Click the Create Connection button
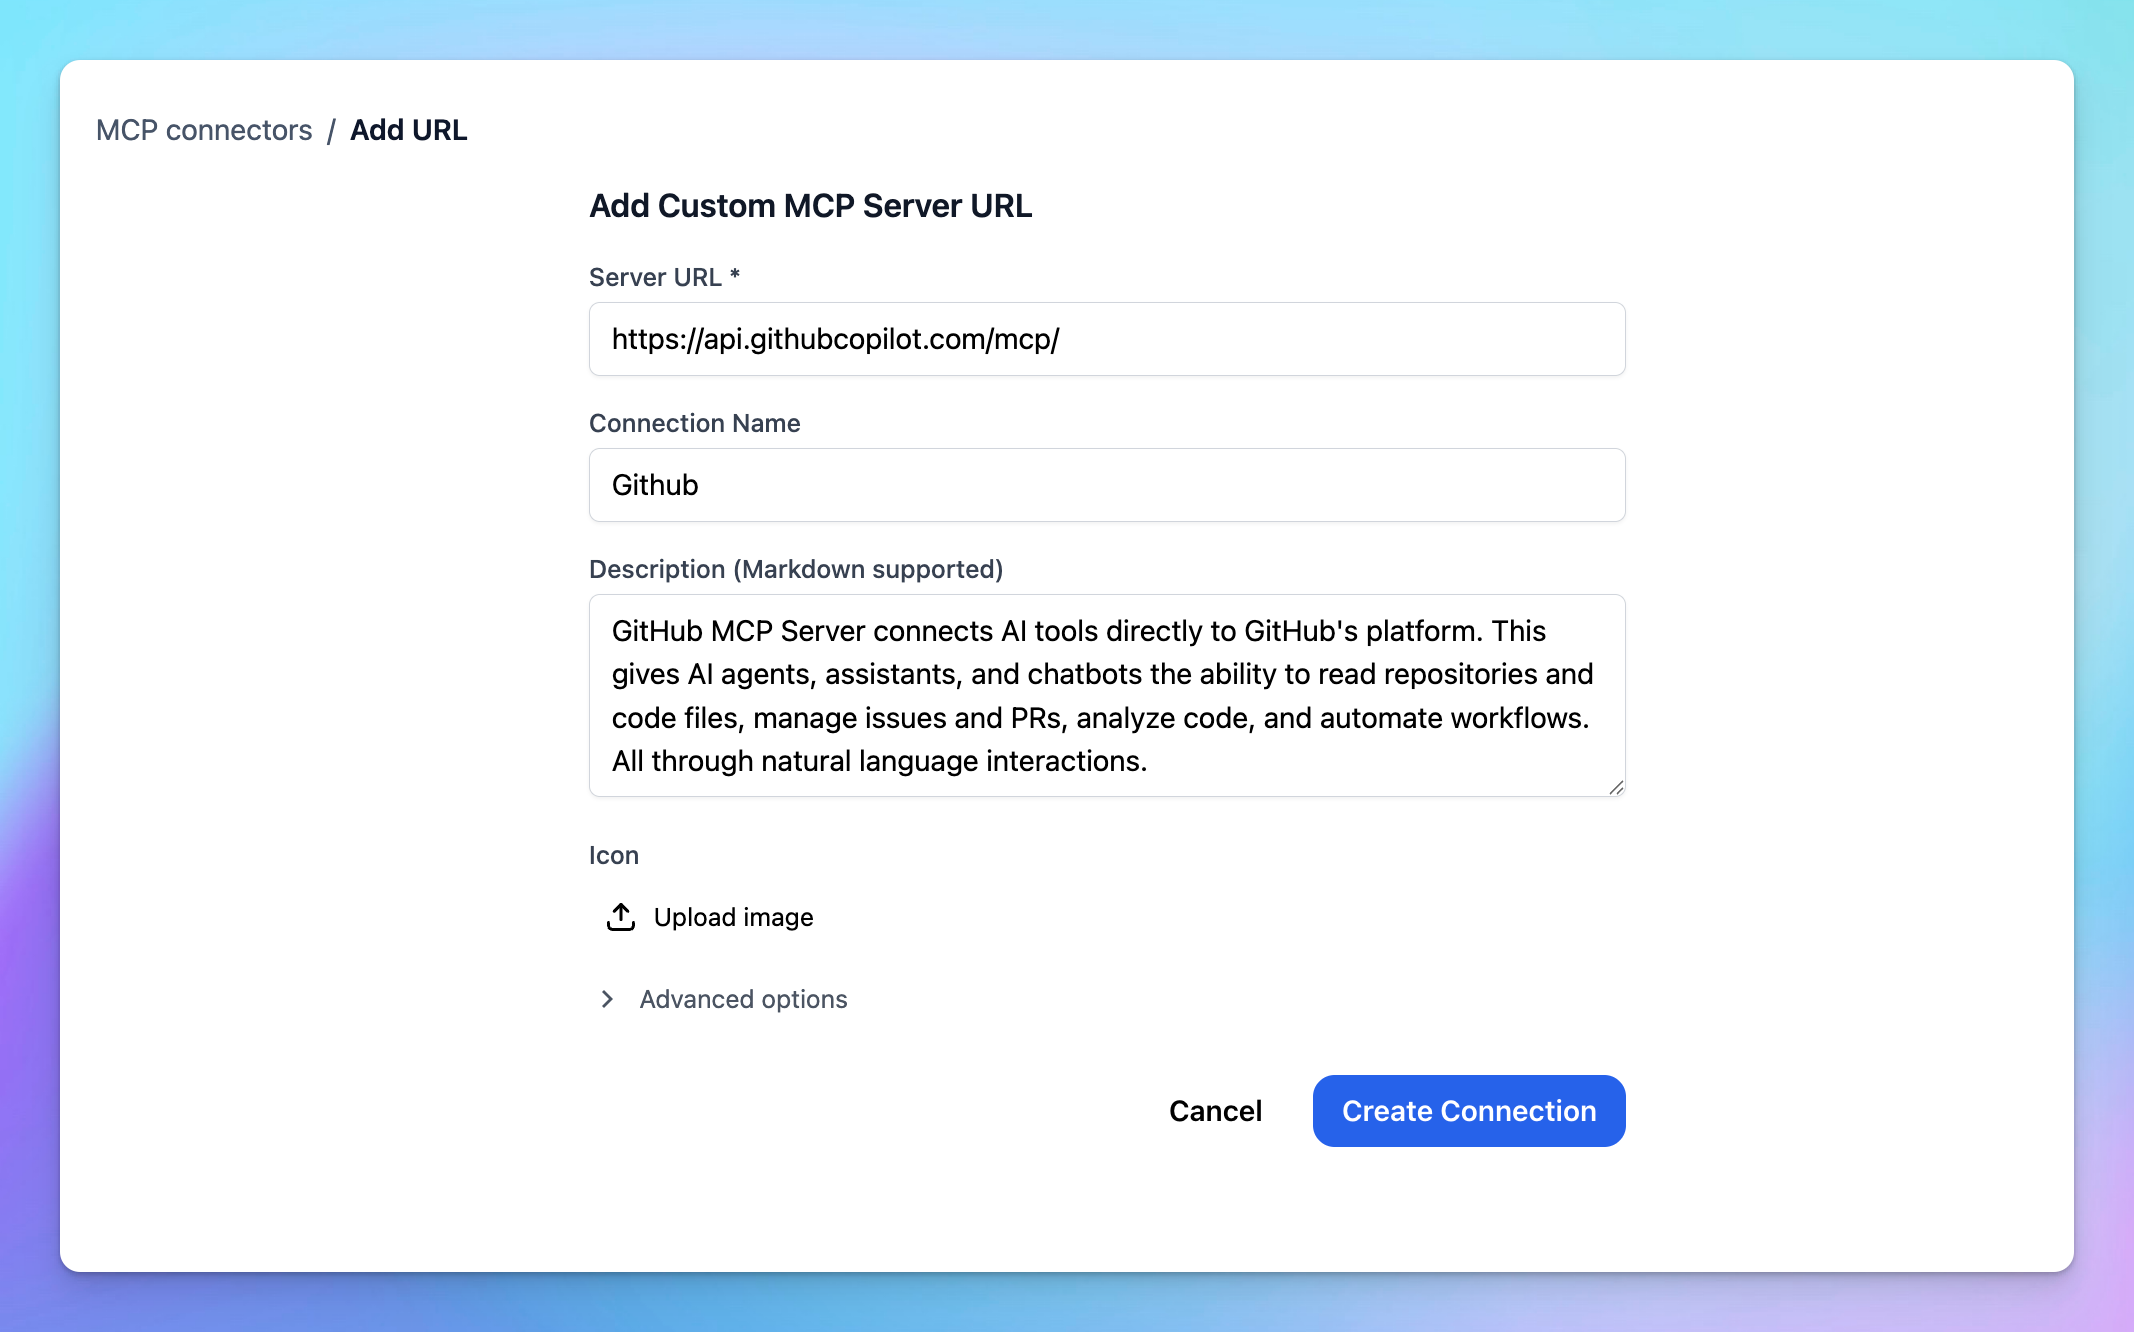This screenshot has height=1332, width=2134. pos(1468,1111)
